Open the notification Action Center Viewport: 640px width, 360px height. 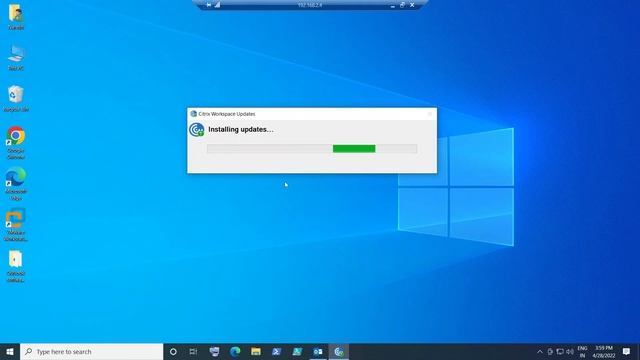coord(627,351)
